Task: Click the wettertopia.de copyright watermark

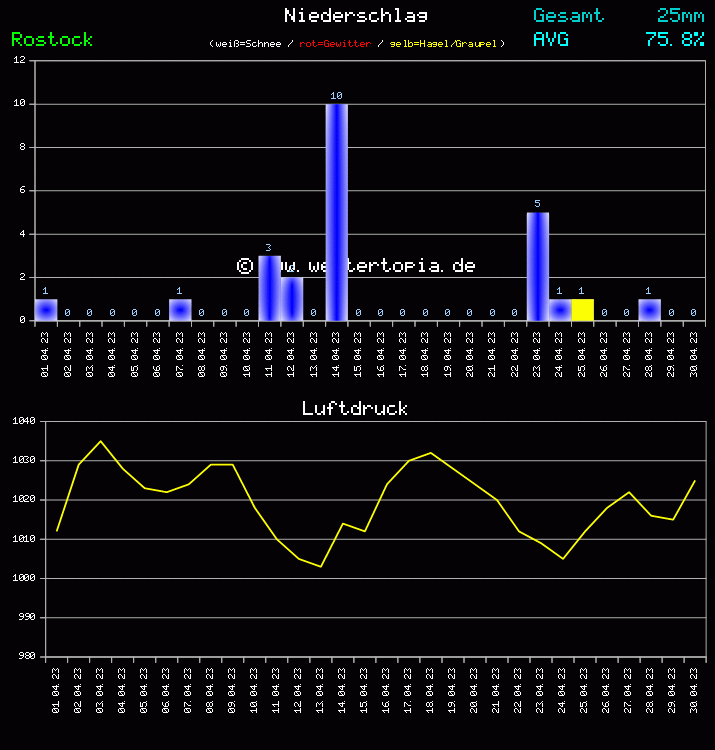Action: coord(356,265)
